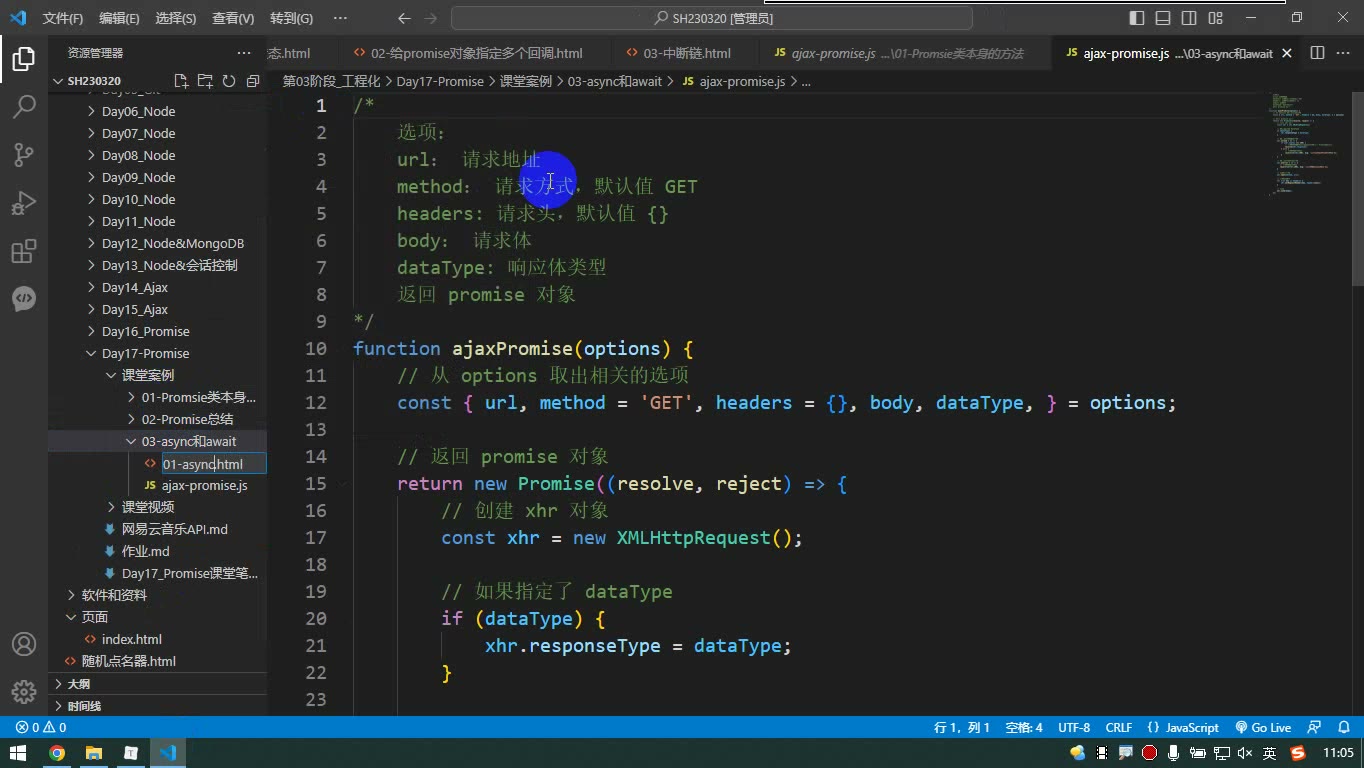Open ajax-promise.js in the file tree
This screenshot has height=768, width=1364.
(x=204, y=485)
